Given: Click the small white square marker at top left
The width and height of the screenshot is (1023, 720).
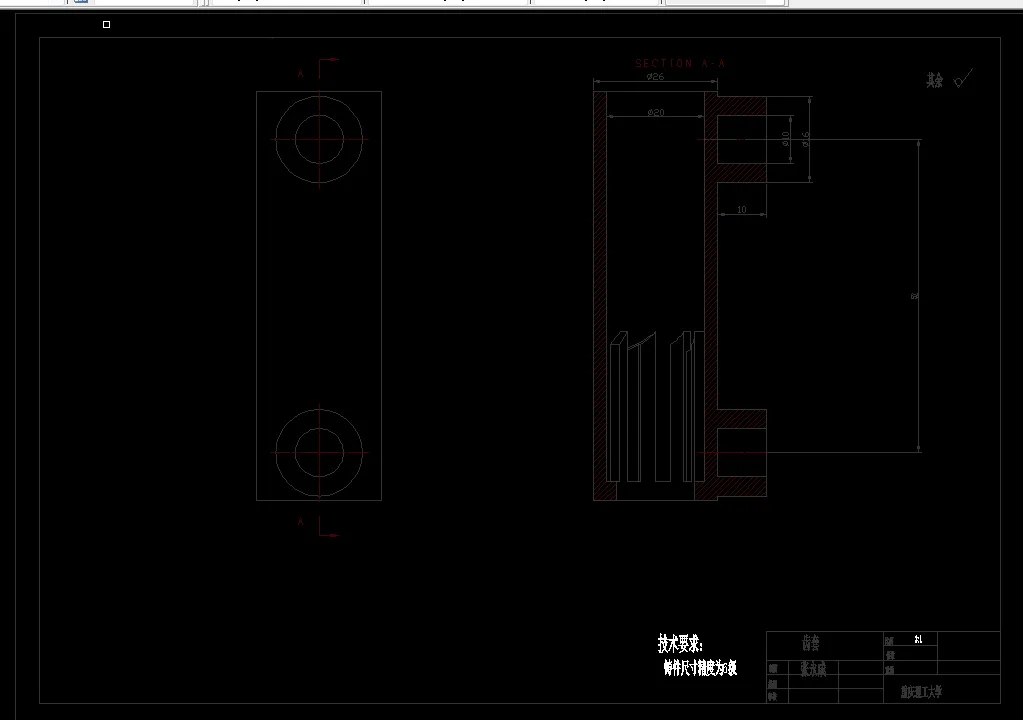Looking at the screenshot, I should pyautogui.click(x=106, y=25).
